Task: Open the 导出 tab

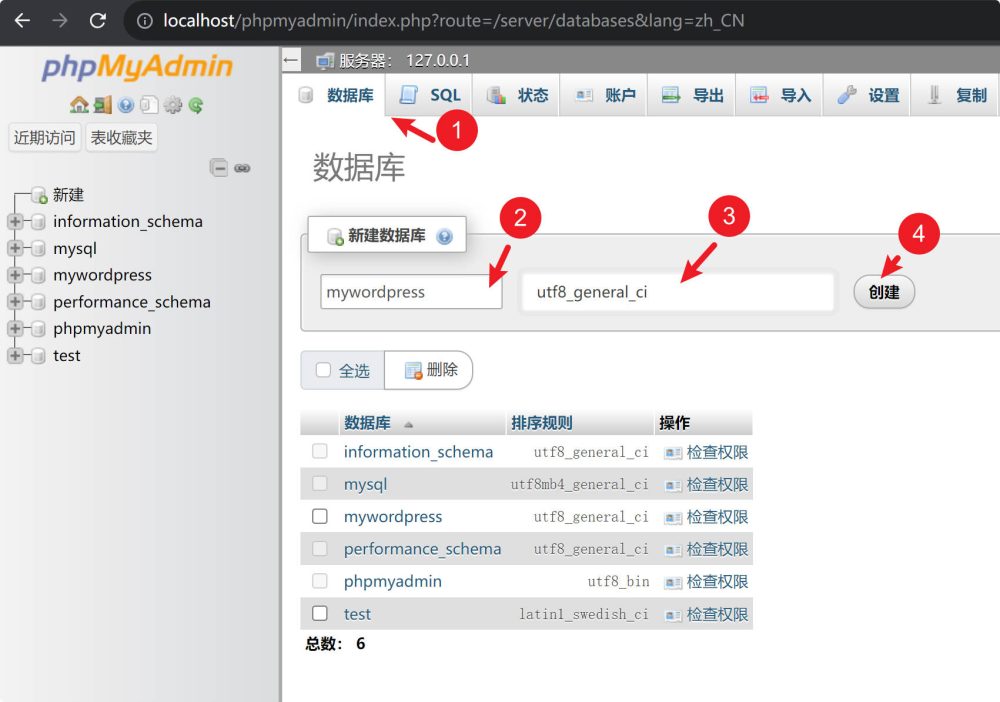Action: [691, 95]
